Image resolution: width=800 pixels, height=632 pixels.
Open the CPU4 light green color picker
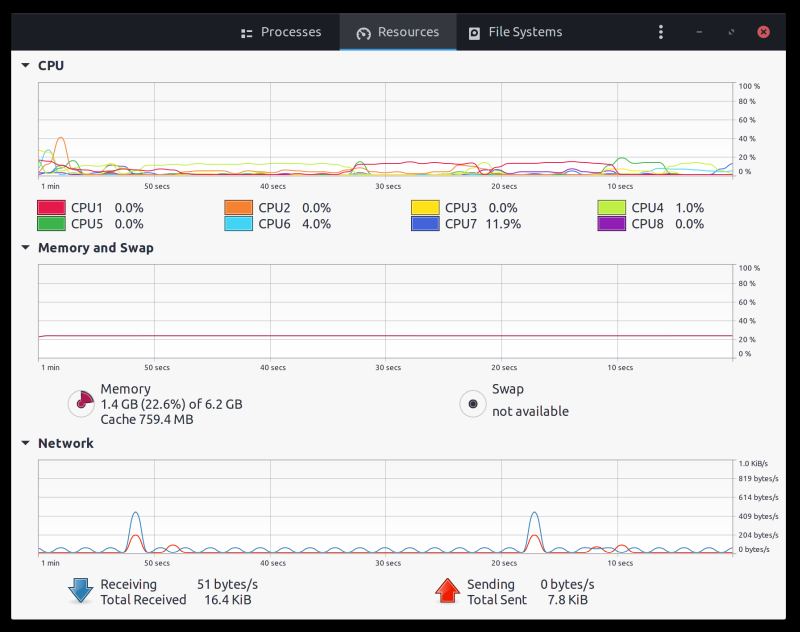pos(611,208)
